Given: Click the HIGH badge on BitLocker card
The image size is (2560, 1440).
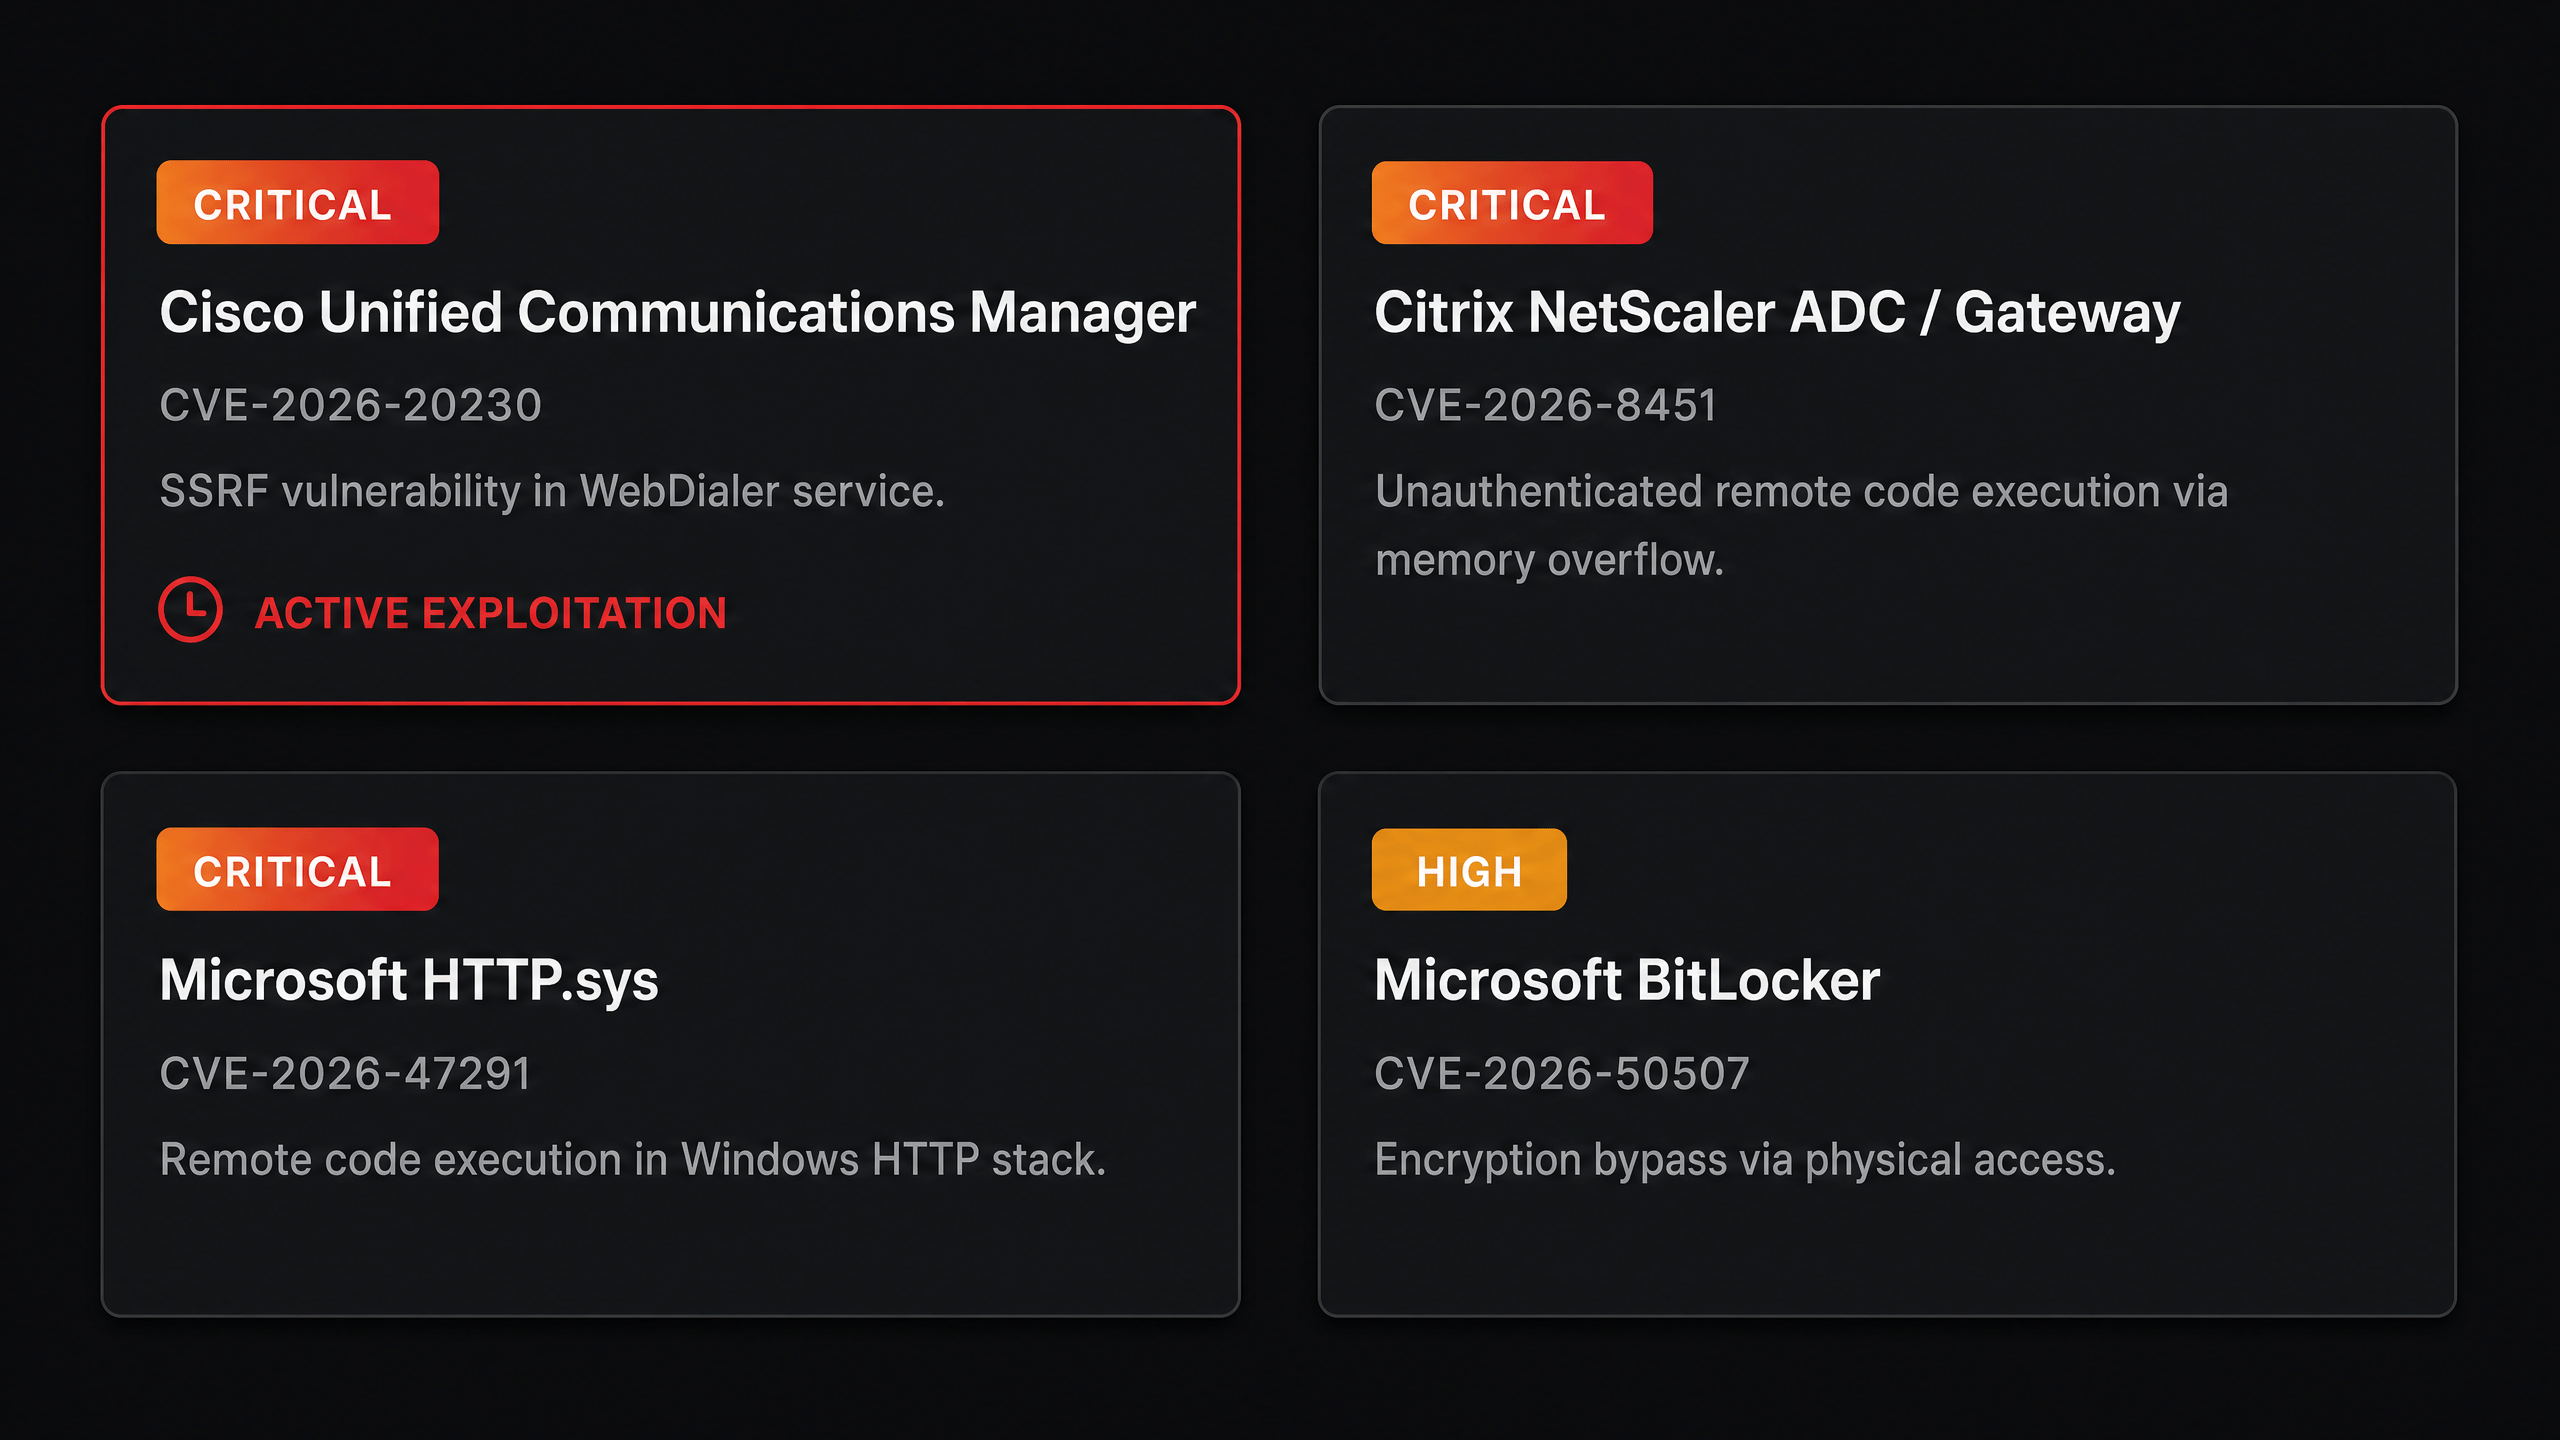Looking at the screenshot, I should (x=1468, y=869).
